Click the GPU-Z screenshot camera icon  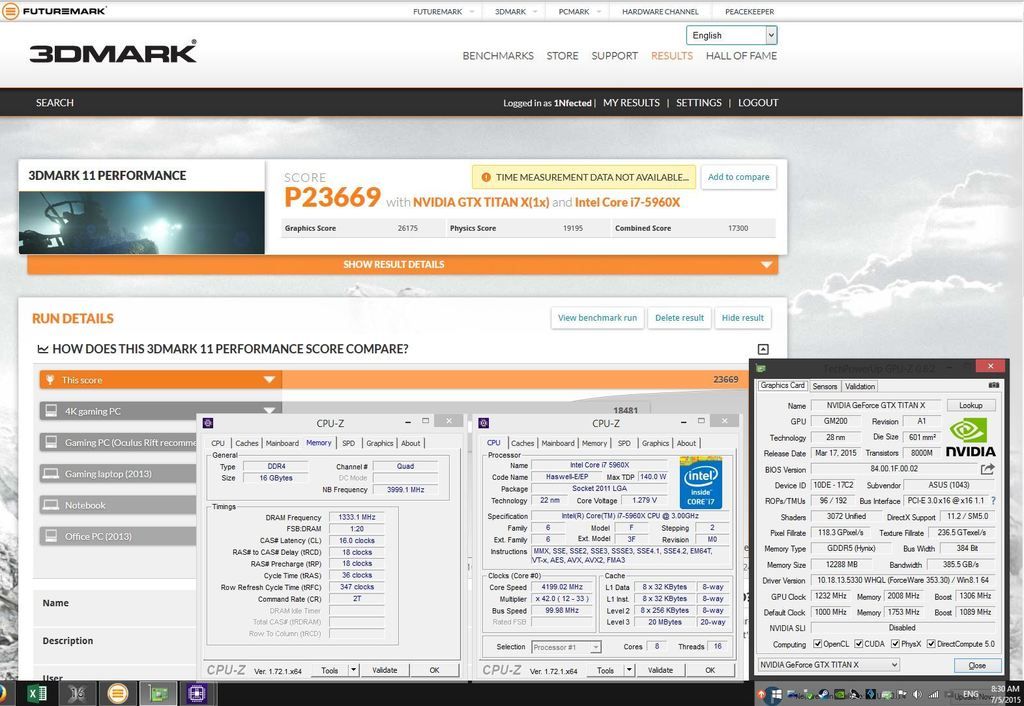tap(993, 385)
